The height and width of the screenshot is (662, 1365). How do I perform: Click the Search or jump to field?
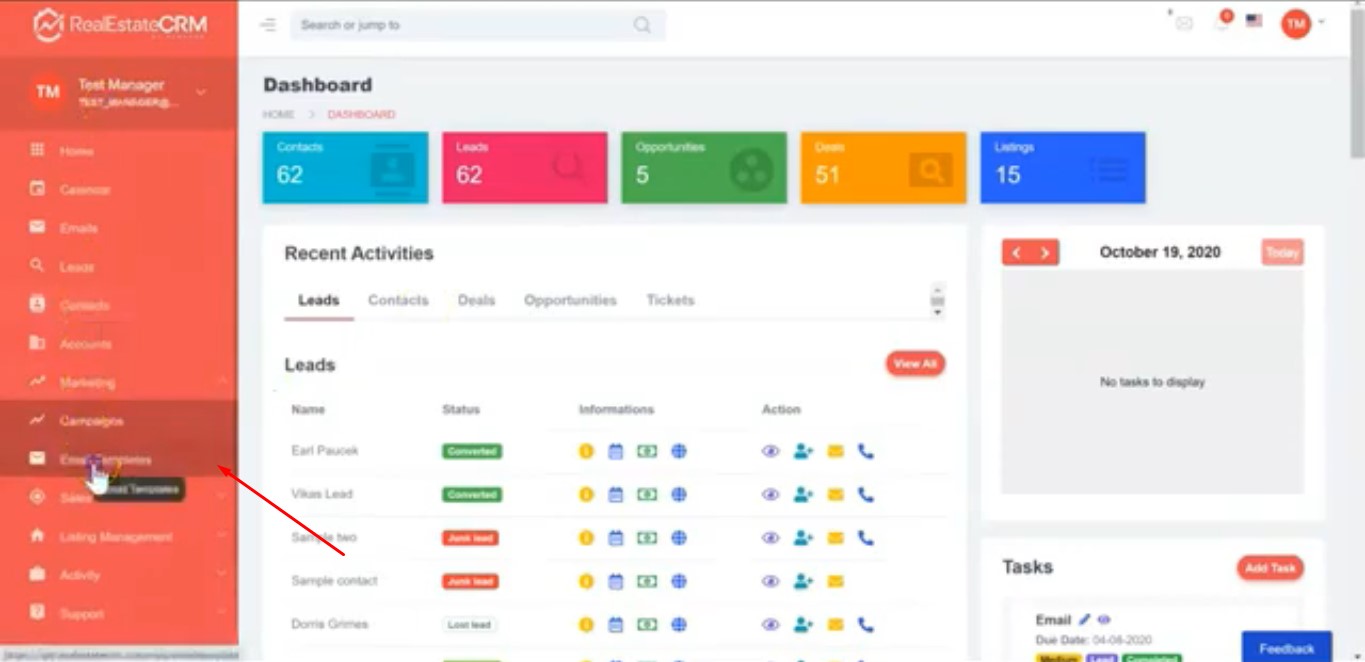tap(465, 25)
